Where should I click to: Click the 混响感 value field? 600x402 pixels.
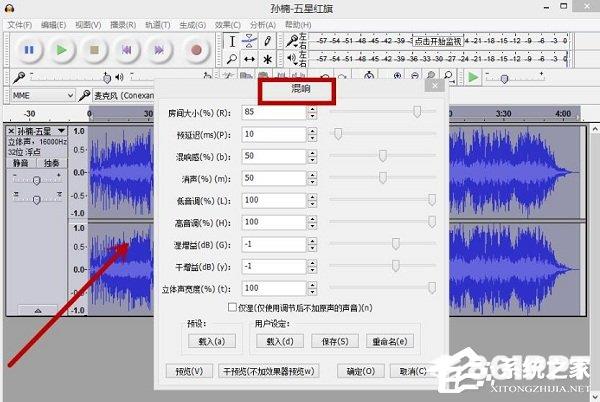[274, 156]
